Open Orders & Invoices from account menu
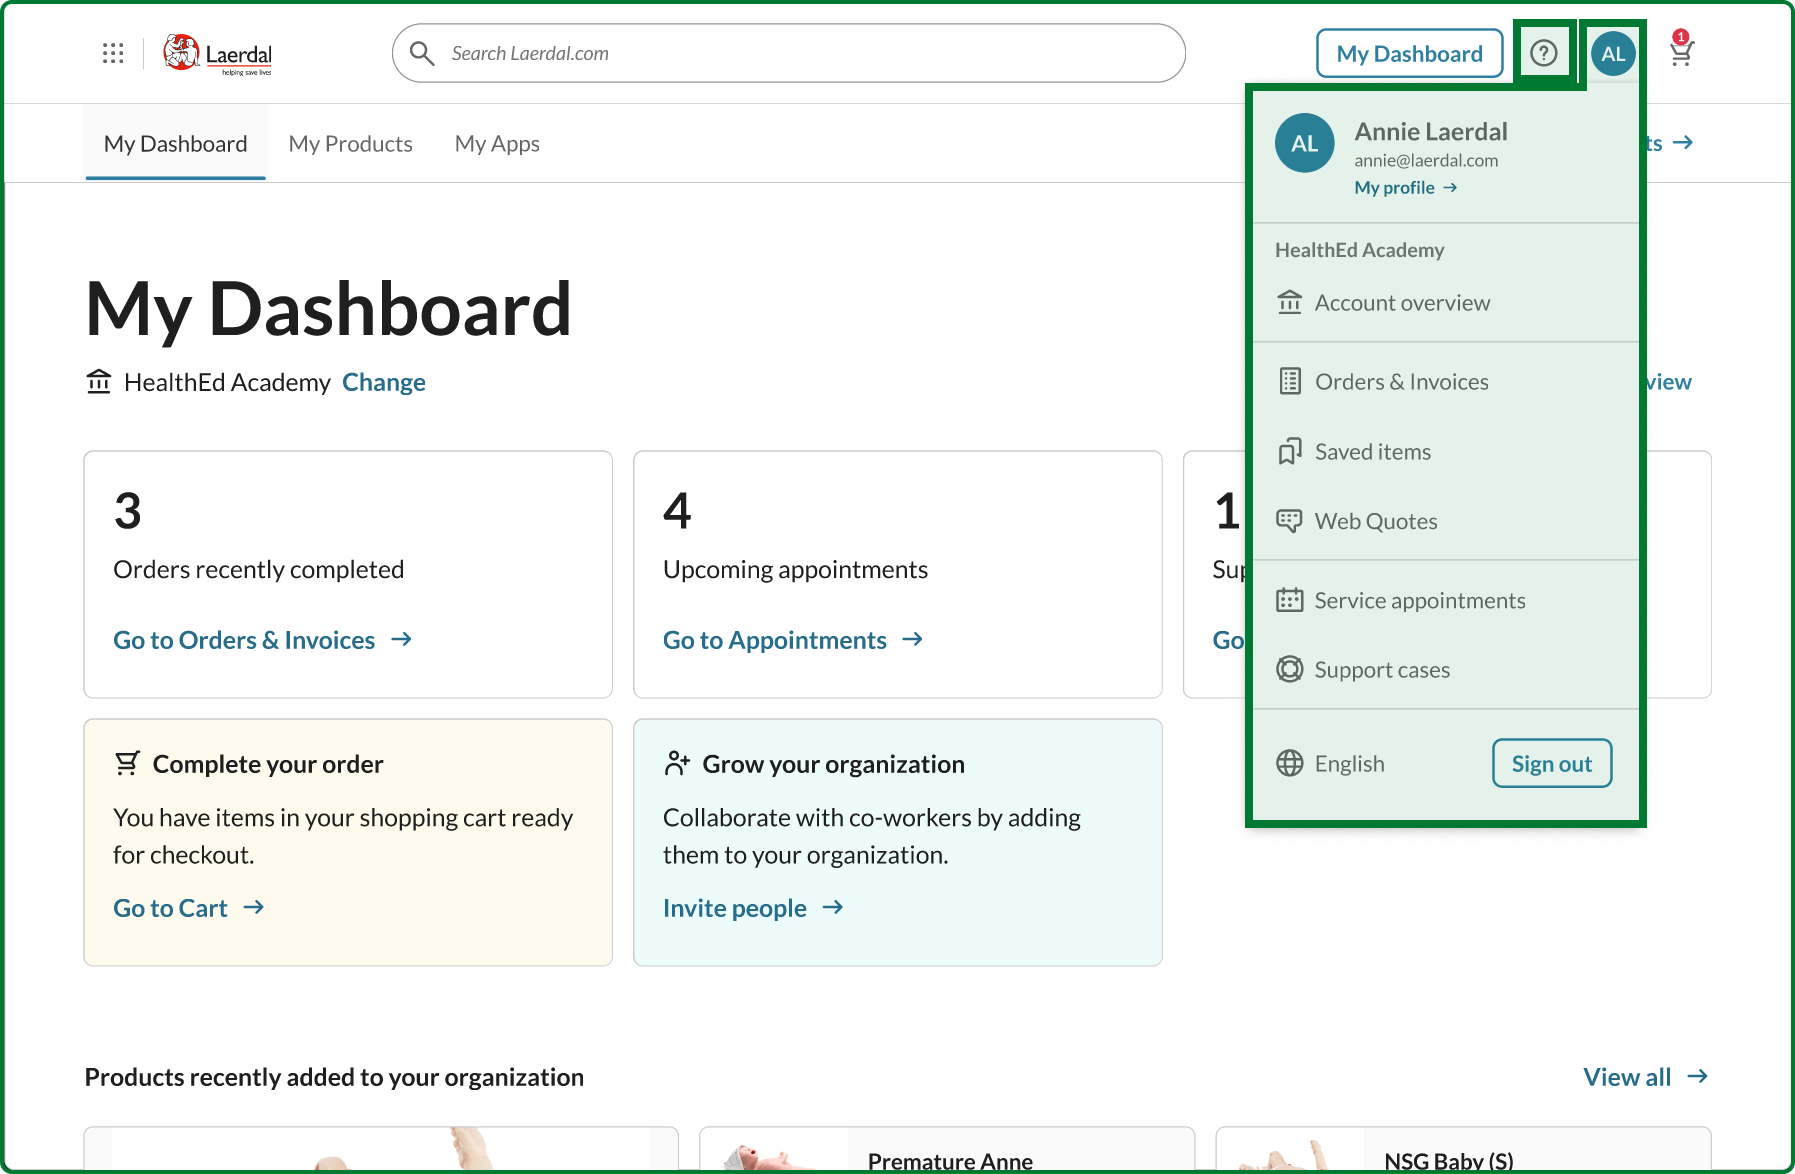The image size is (1795, 1174). coord(1400,382)
